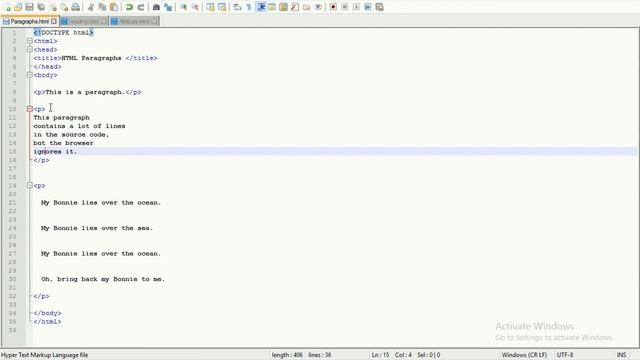
Task: Click 'Oh, bring back my Bonnie to me.'
Action: pyautogui.click(x=103, y=279)
